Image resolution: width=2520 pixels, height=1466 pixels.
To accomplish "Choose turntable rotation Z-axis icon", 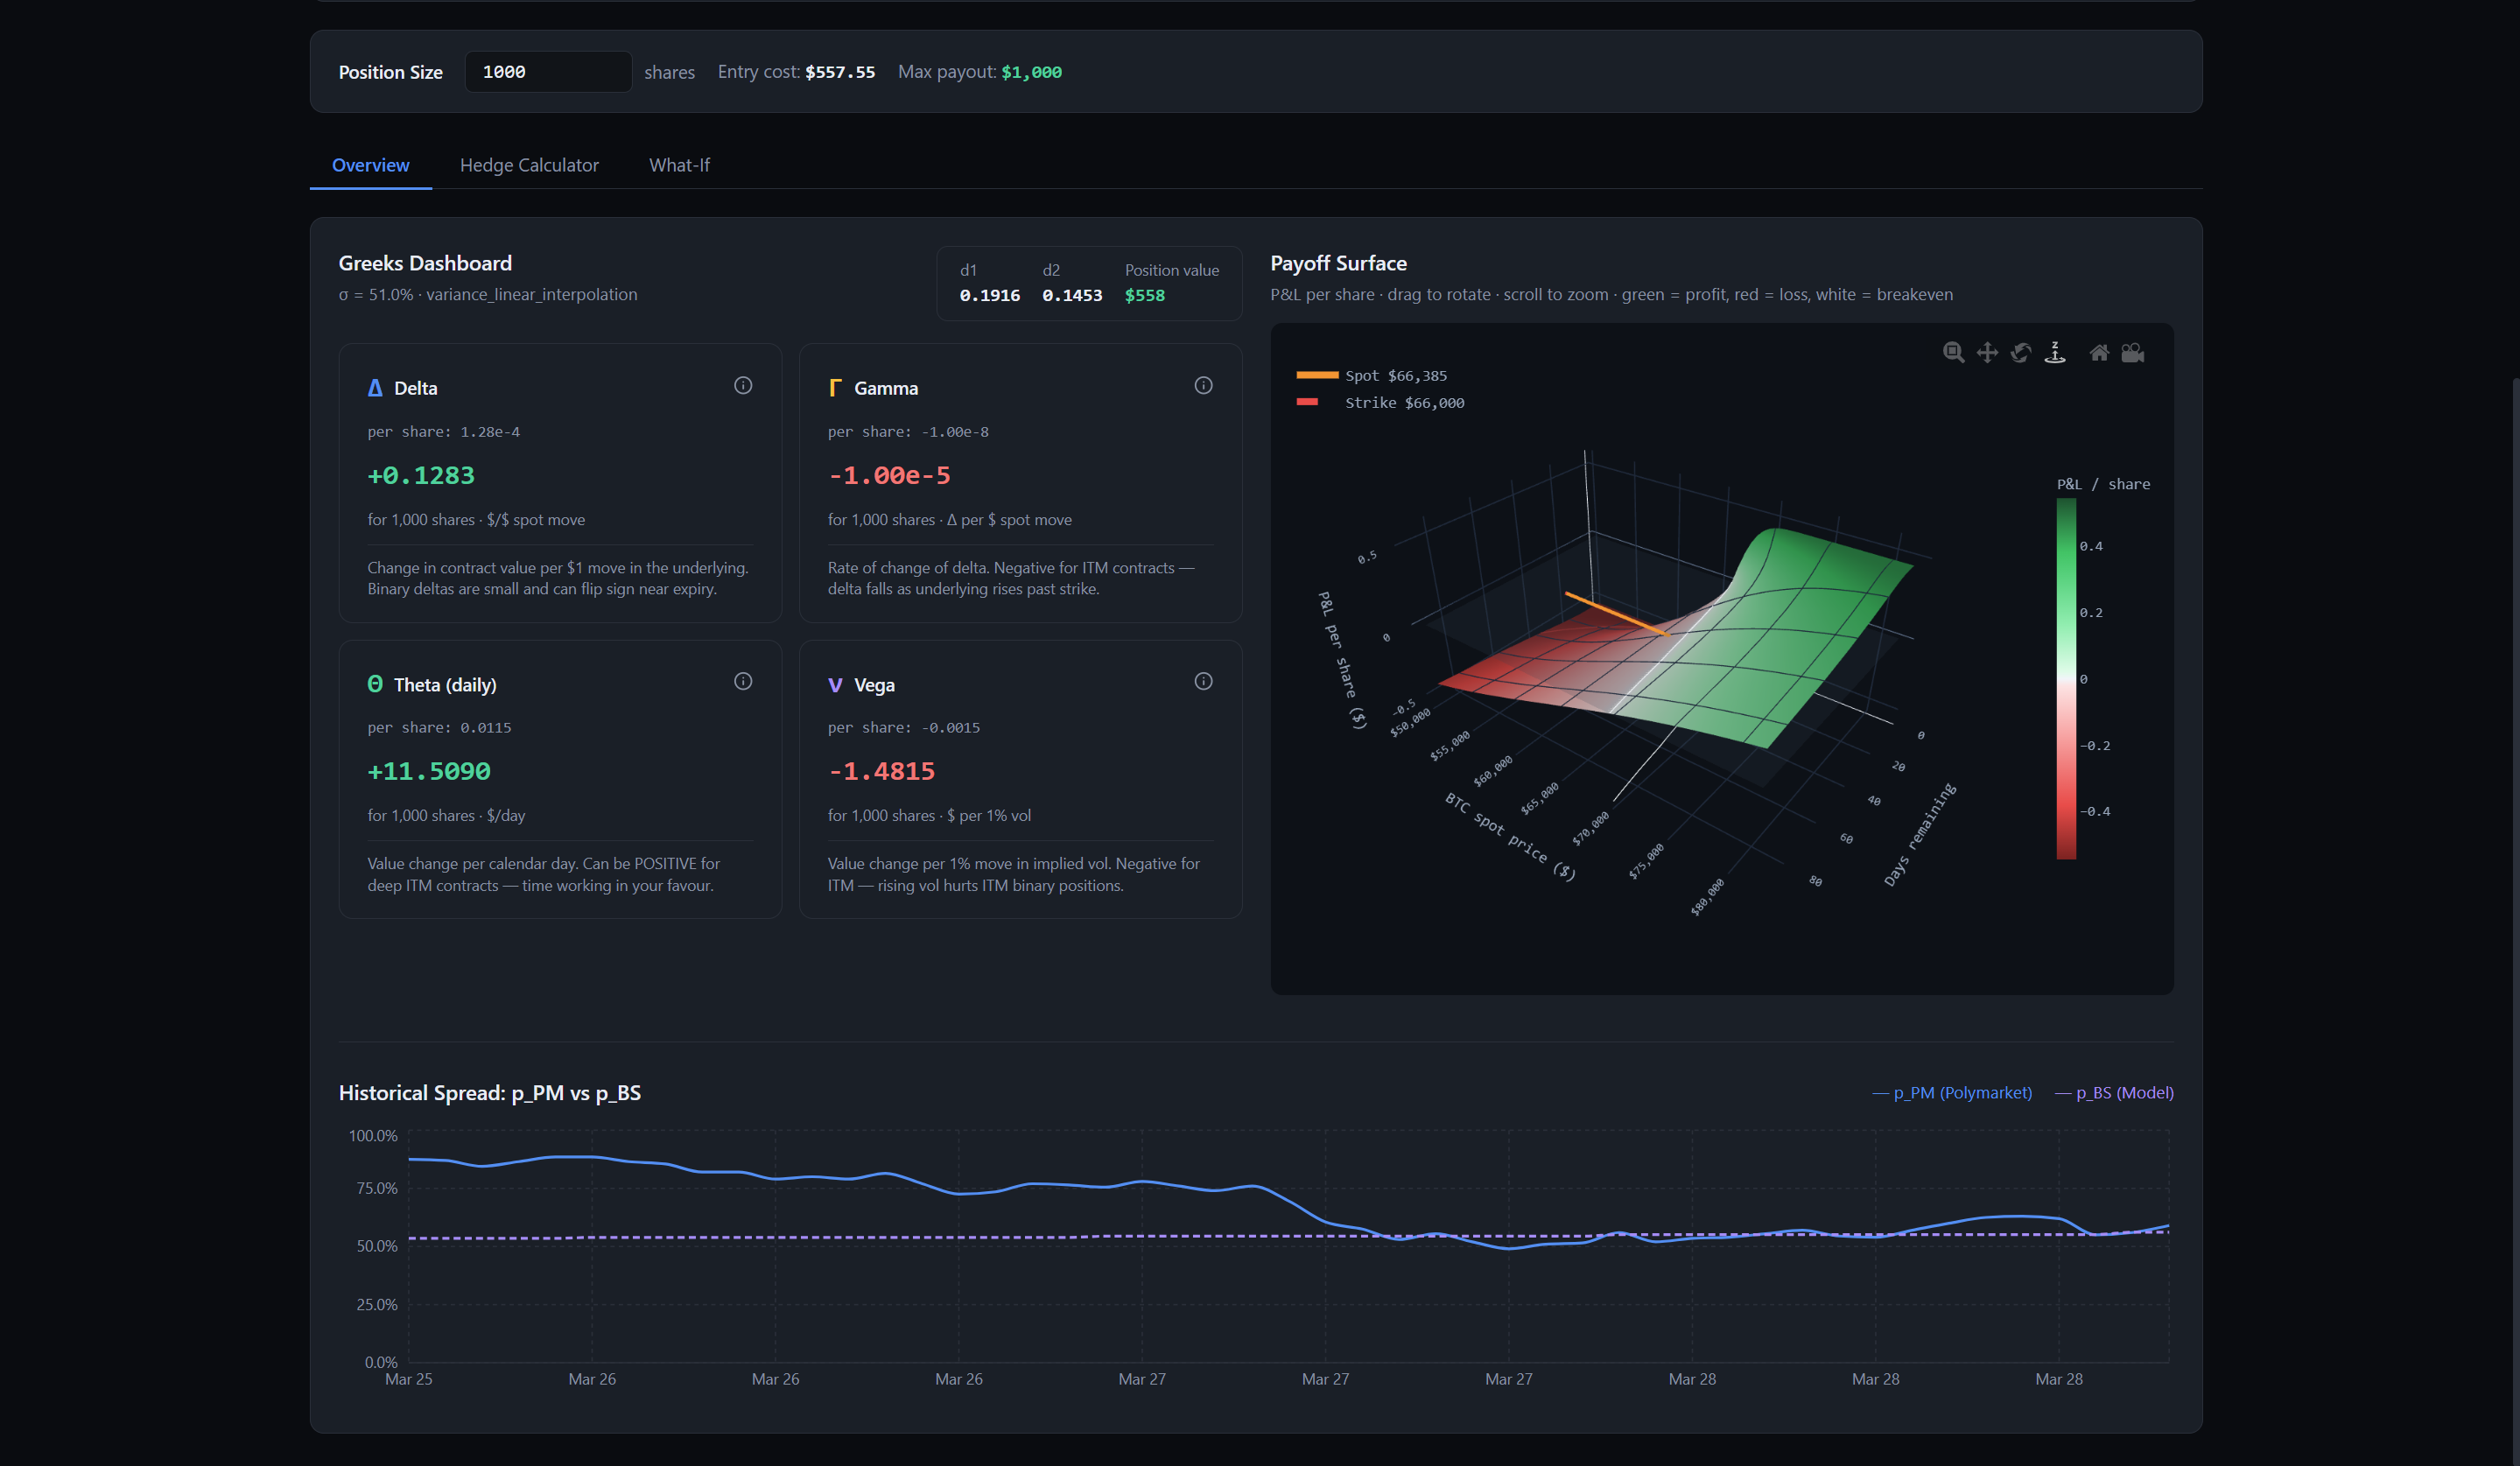I will click(2055, 352).
